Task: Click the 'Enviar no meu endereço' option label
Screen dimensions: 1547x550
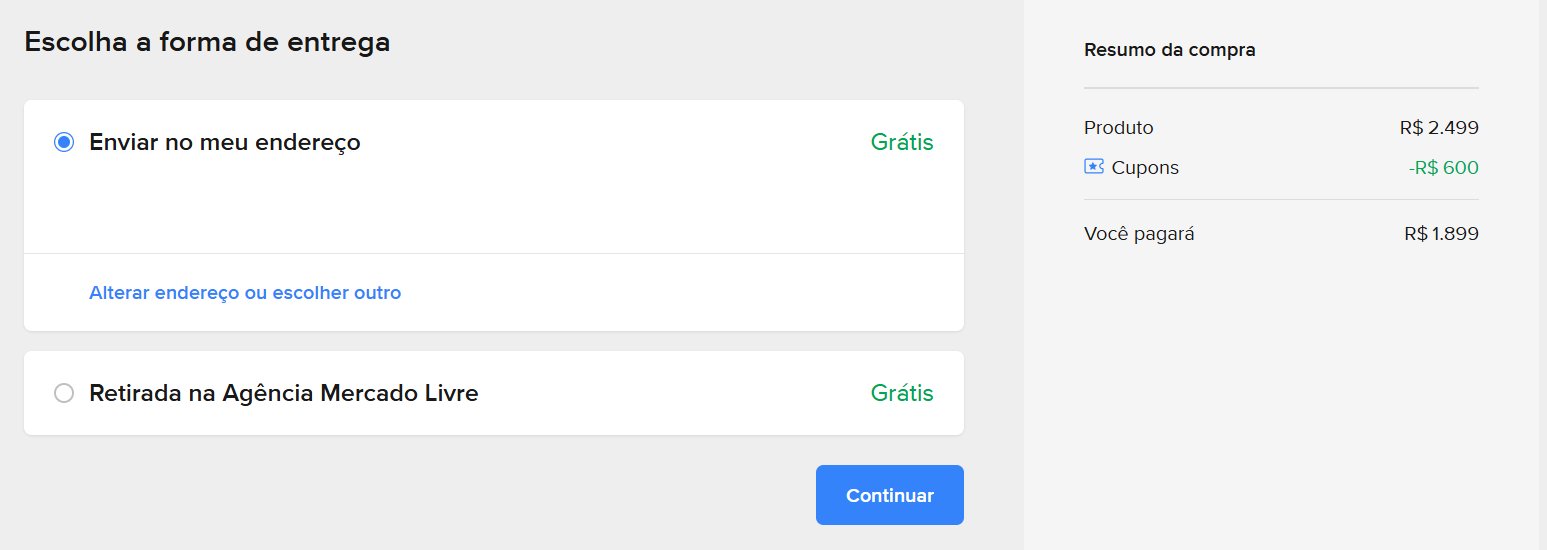Action: [225, 142]
